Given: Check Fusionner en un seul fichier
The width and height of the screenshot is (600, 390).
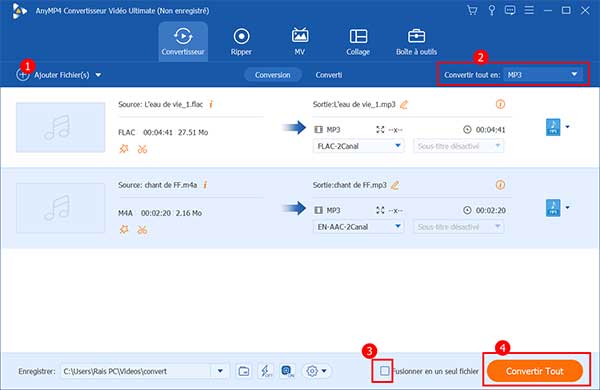Looking at the screenshot, I should coord(385,370).
